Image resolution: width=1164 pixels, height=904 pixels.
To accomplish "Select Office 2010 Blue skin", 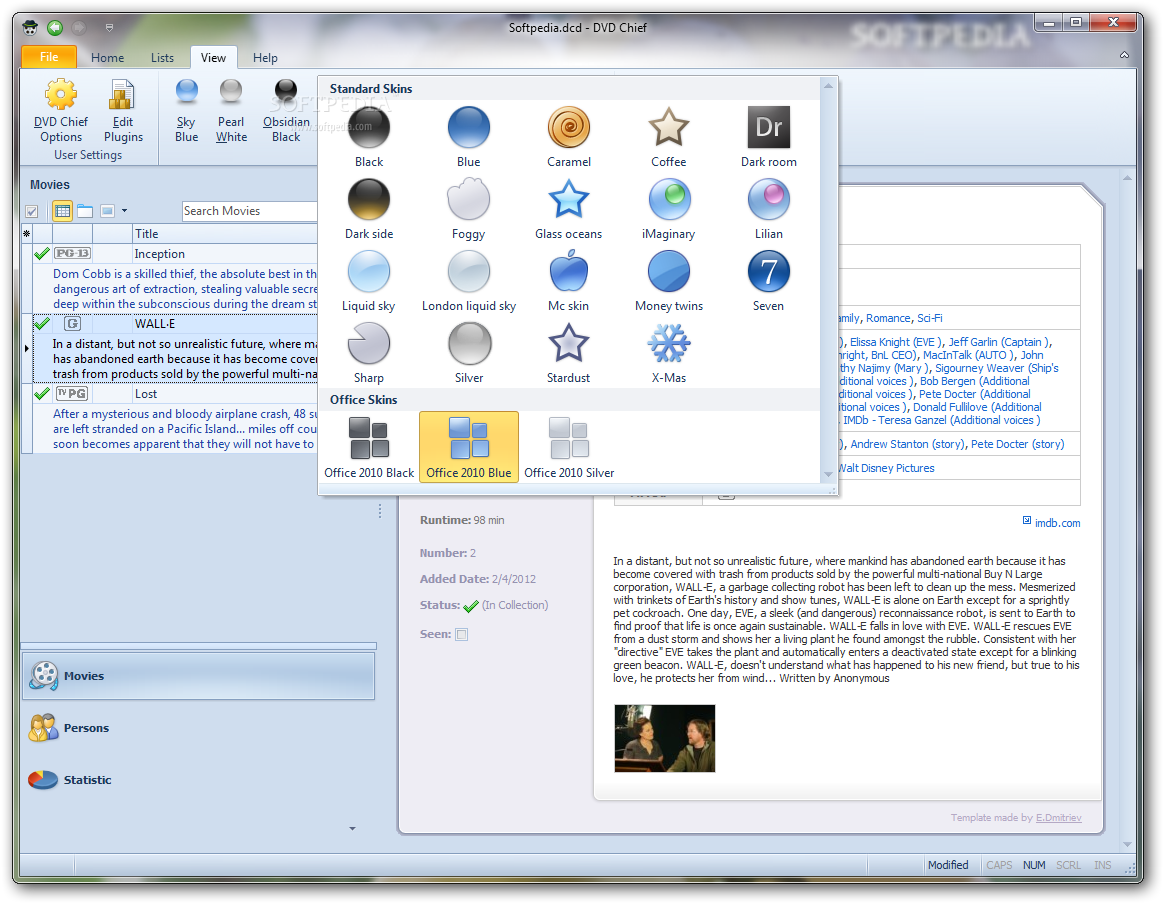I will [x=468, y=447].
